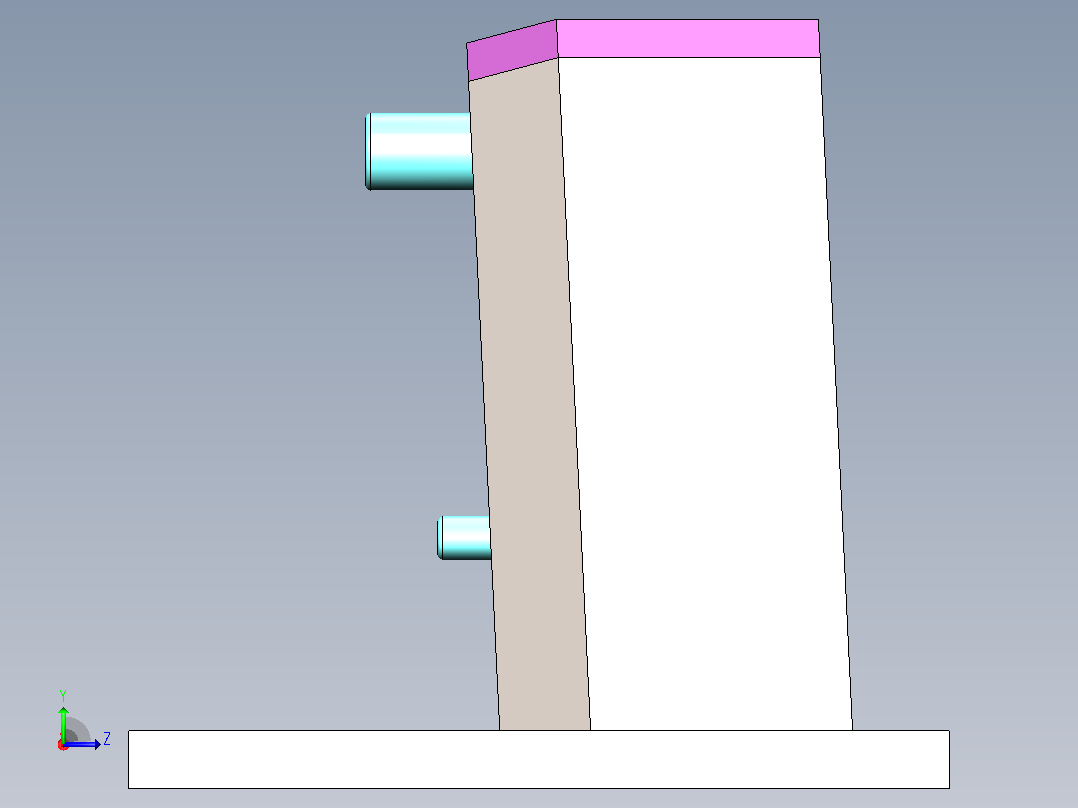Pick the darker pink side face of the top cap
This screenshot has height=808, width=1078.
click(512, 50)
